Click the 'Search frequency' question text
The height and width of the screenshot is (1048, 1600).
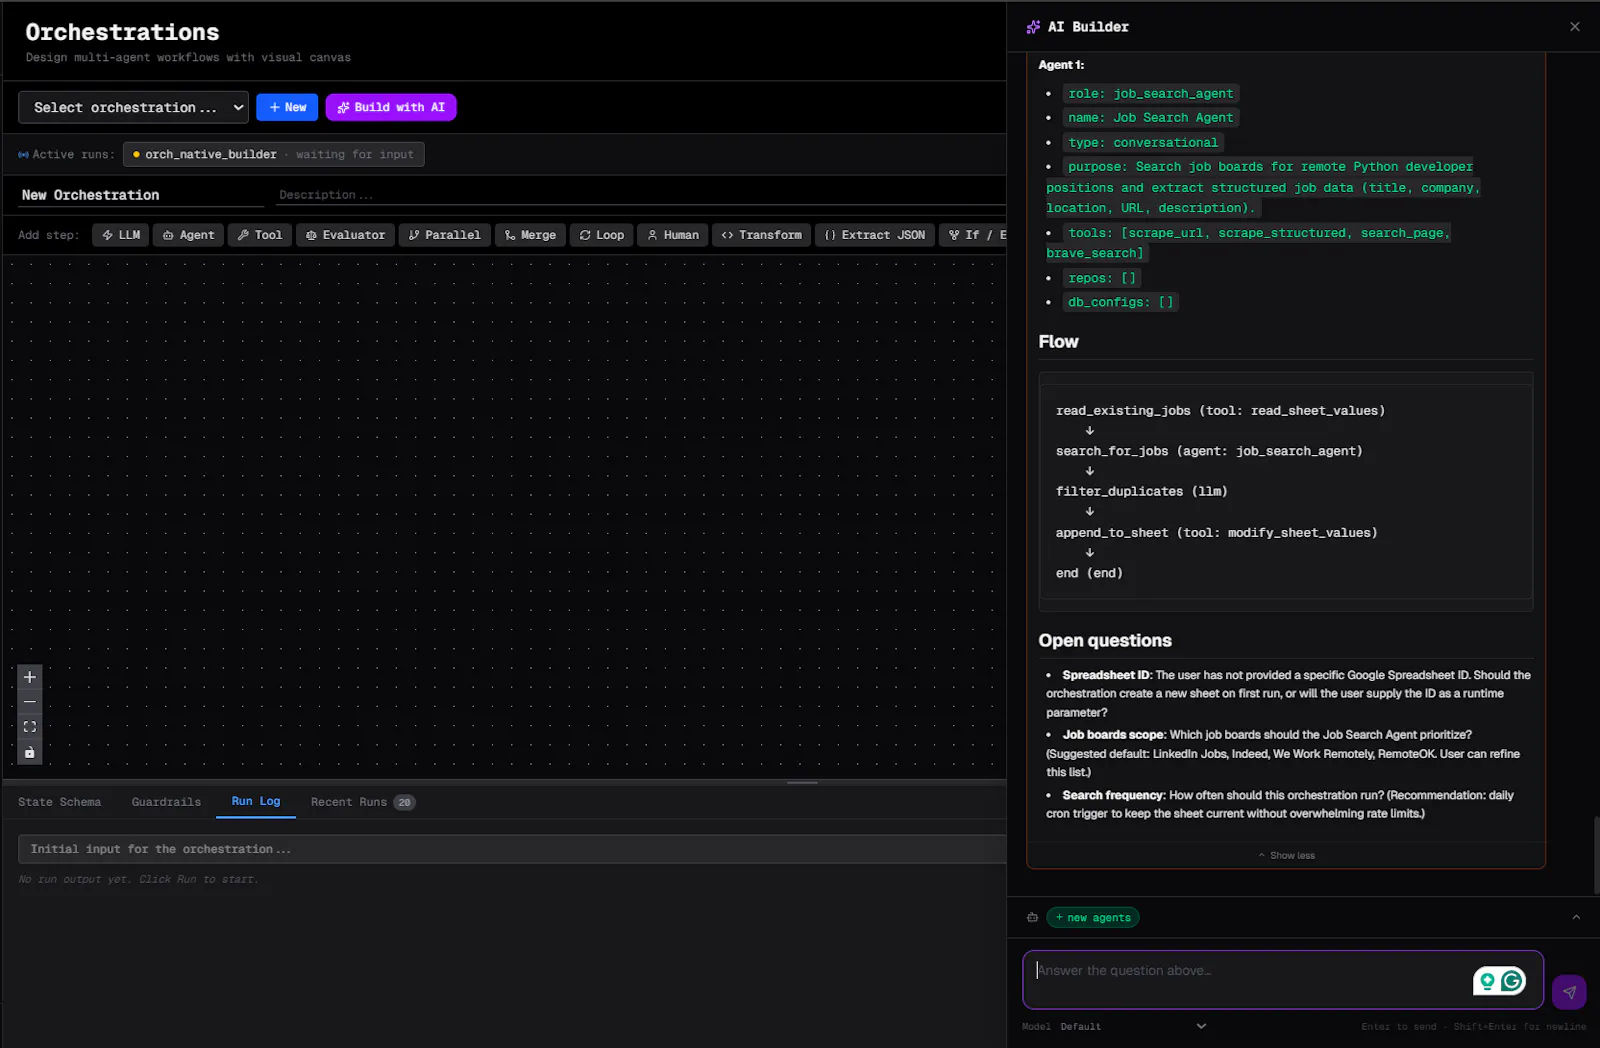[x=1280, y=804]
